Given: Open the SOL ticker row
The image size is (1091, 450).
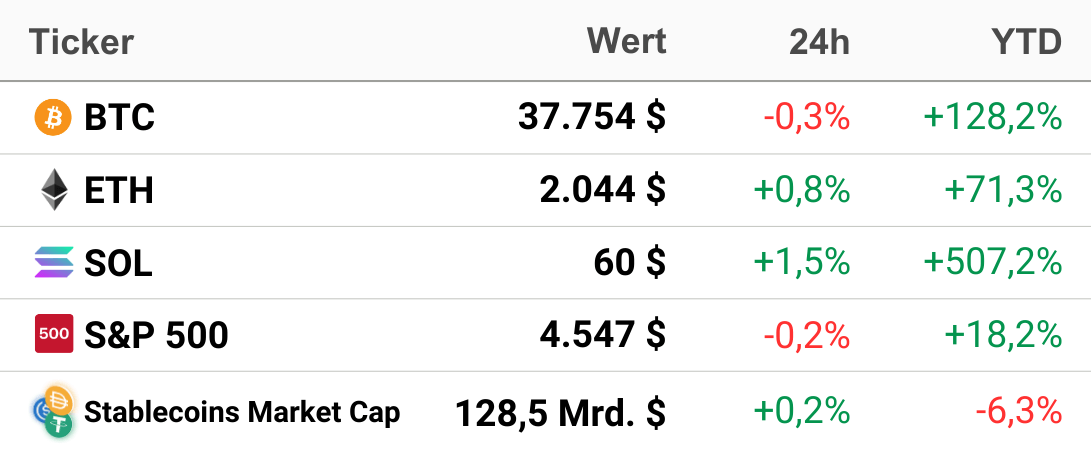Looking at the screenshot, I should click(x=546, y=263).
